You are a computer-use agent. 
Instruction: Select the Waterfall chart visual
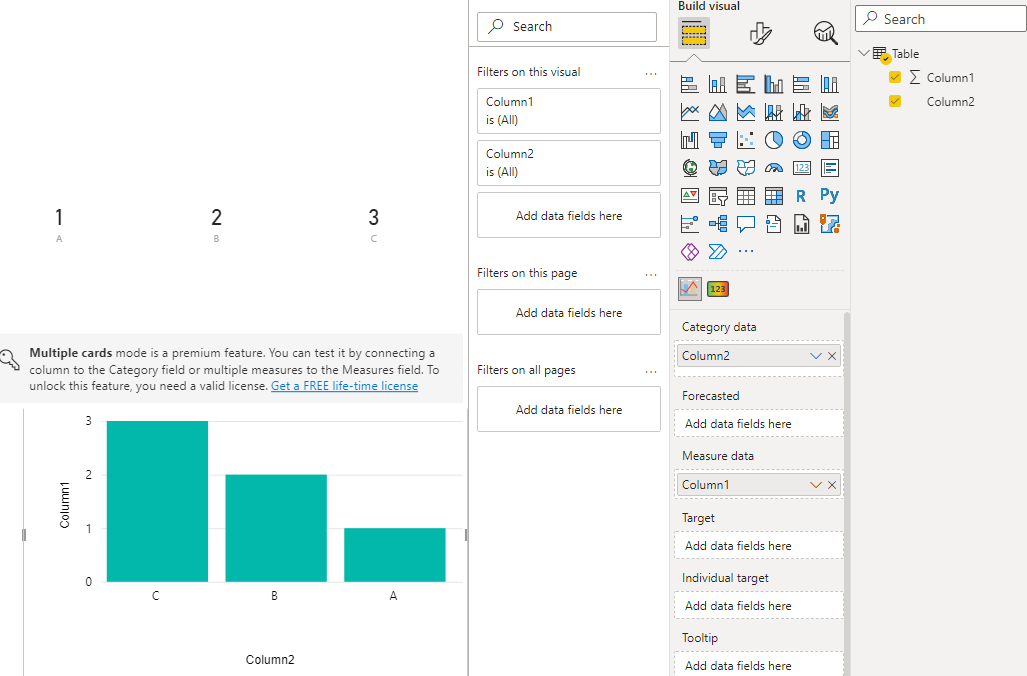coord(690,140)
